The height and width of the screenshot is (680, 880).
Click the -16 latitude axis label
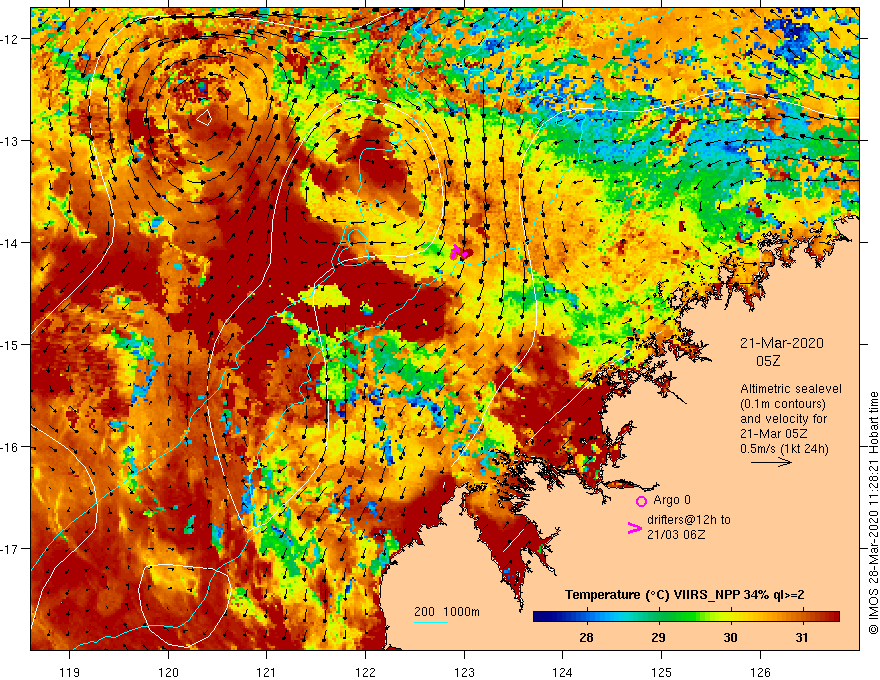[x=11, y=447]
